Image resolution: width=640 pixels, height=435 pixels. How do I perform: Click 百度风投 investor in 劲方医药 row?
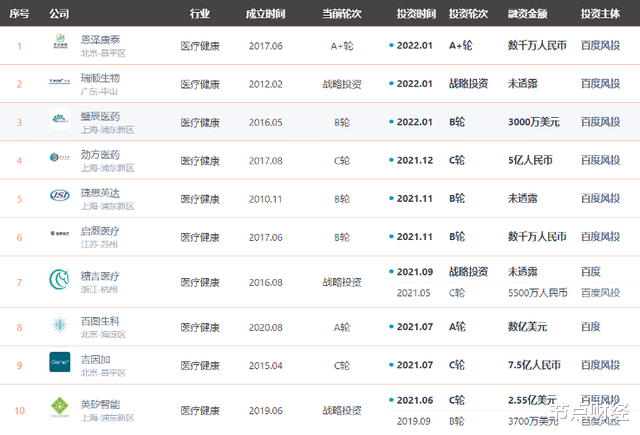pos(600,160)
